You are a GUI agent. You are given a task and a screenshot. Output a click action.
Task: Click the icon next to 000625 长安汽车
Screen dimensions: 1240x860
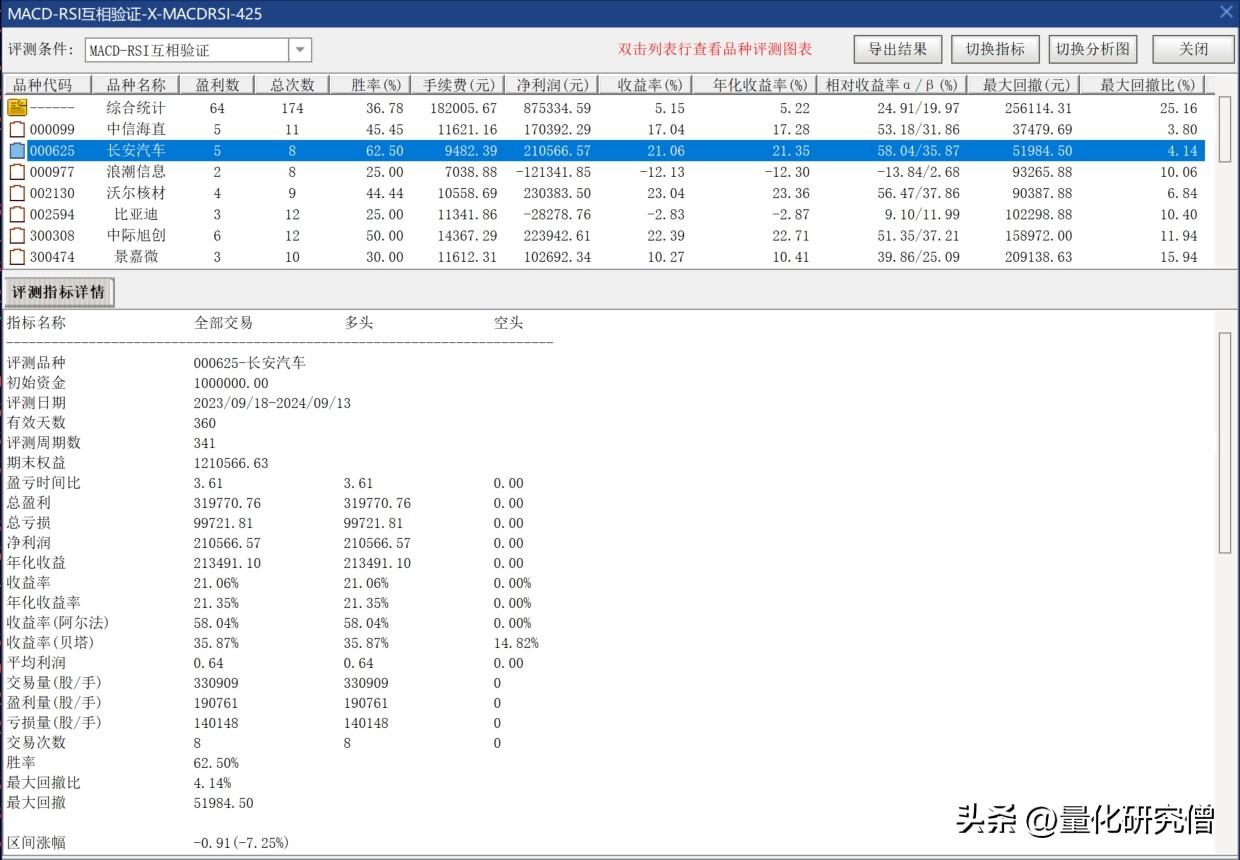coord(17,151)
